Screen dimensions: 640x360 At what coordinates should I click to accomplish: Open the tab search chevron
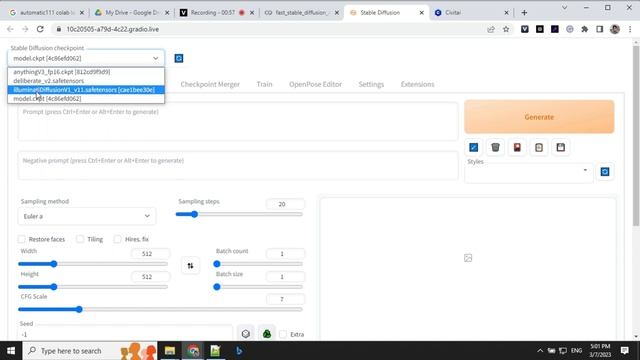[564, 8]
